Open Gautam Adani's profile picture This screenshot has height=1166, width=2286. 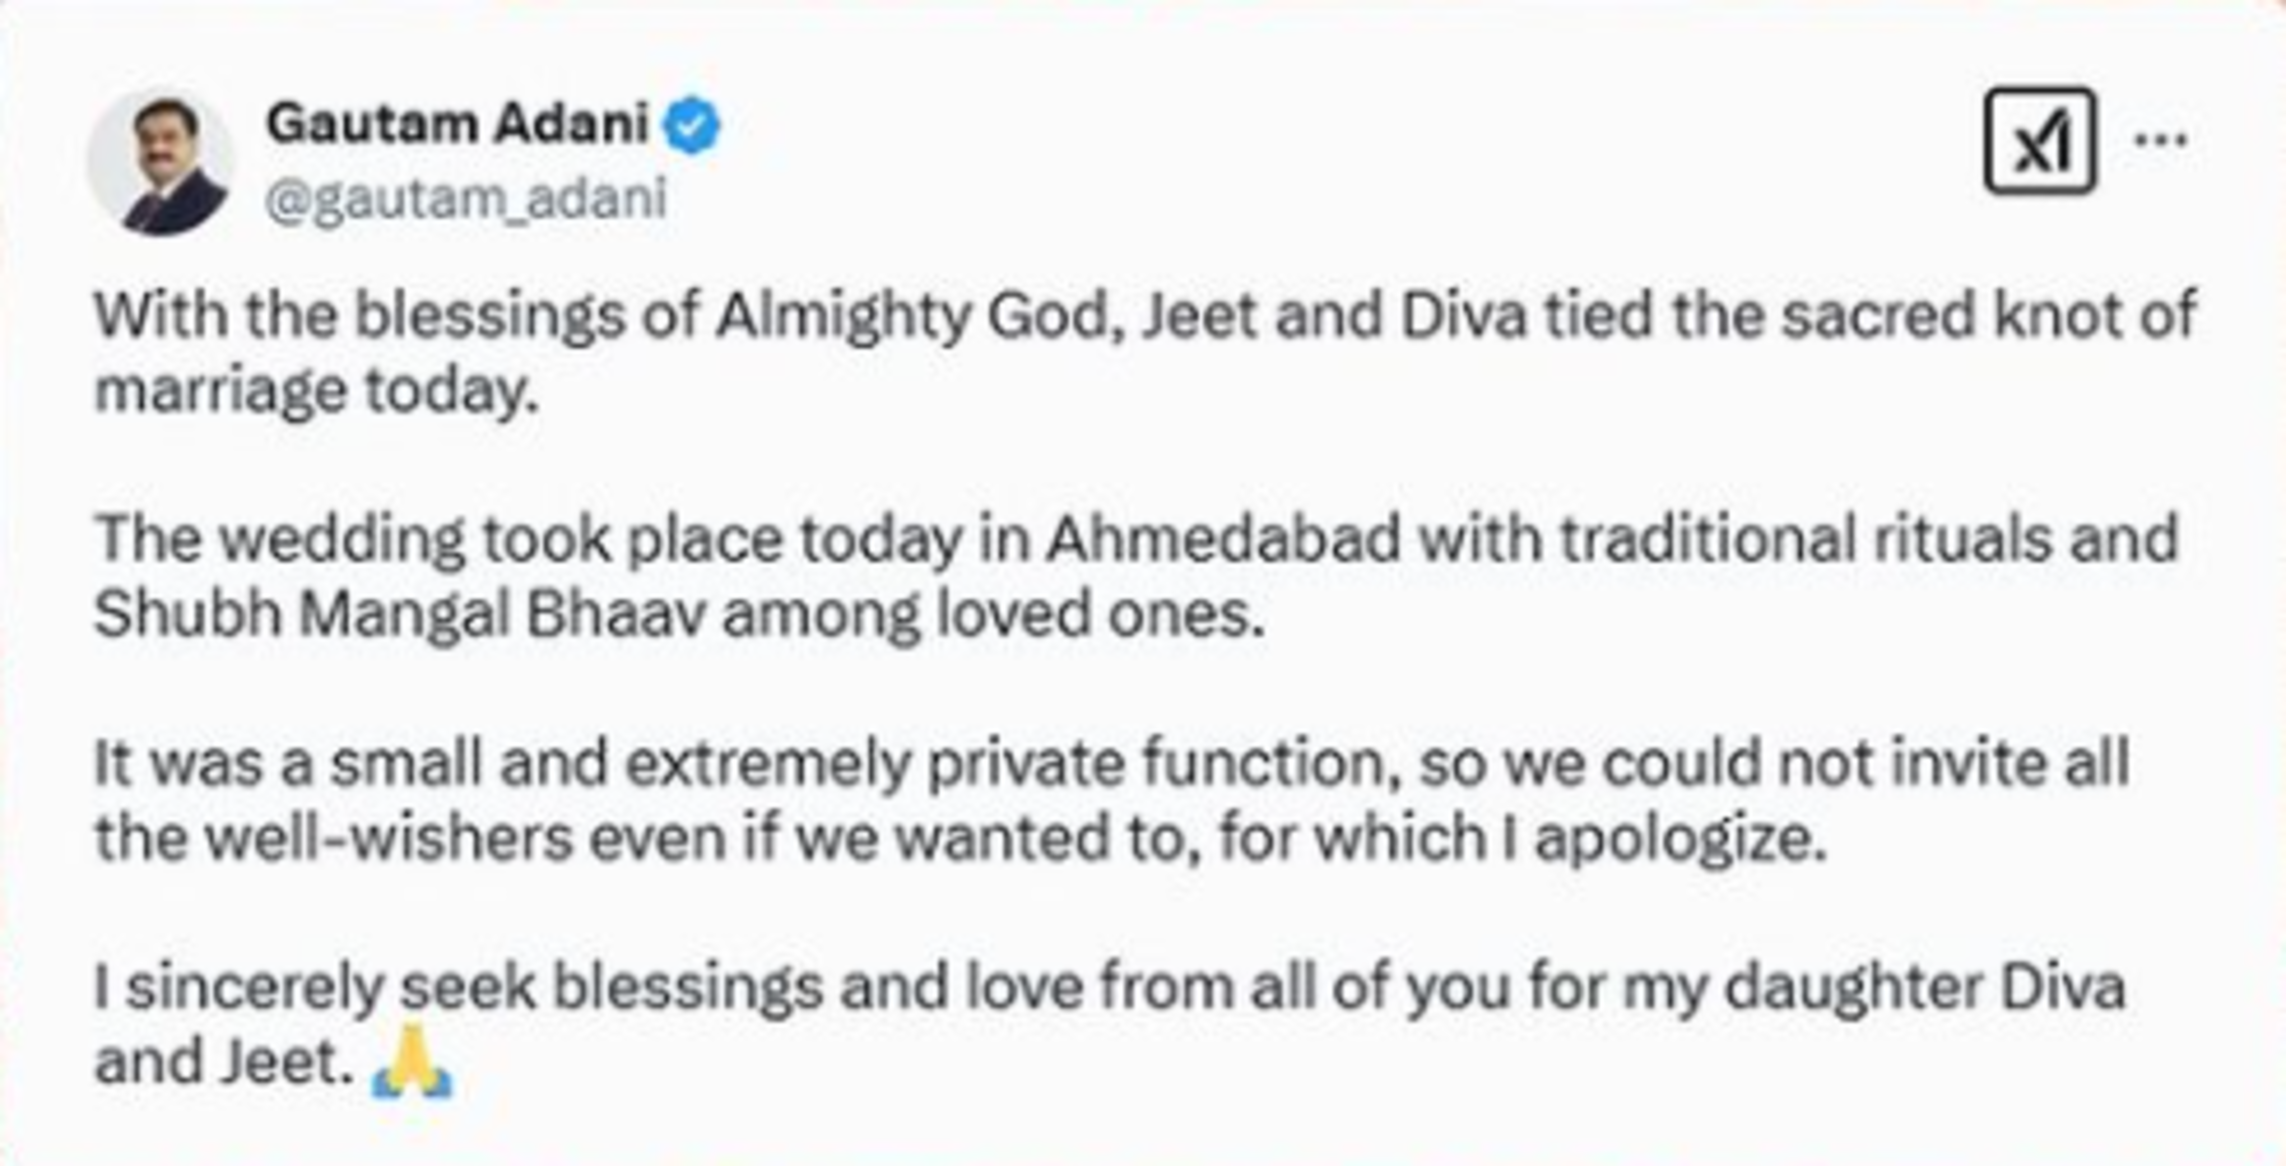click(x=160, y=162)
